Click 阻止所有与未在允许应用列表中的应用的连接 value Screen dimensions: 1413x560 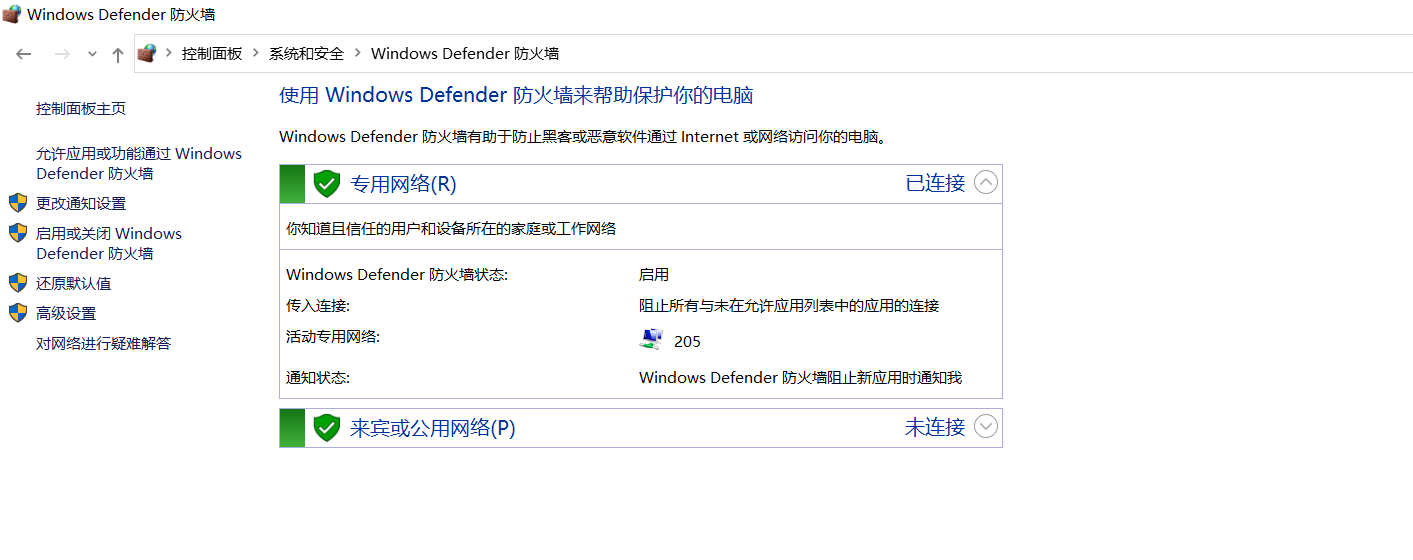(x=789, y=305)
